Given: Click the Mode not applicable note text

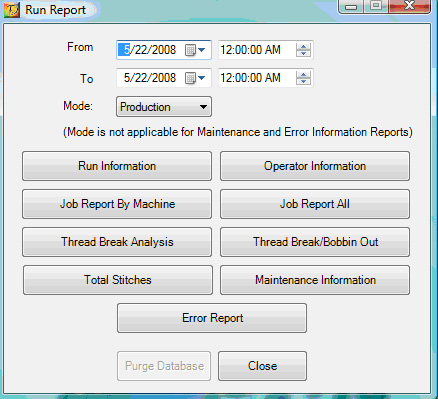Looking at the screenshot, I should (x=238, y=132).
